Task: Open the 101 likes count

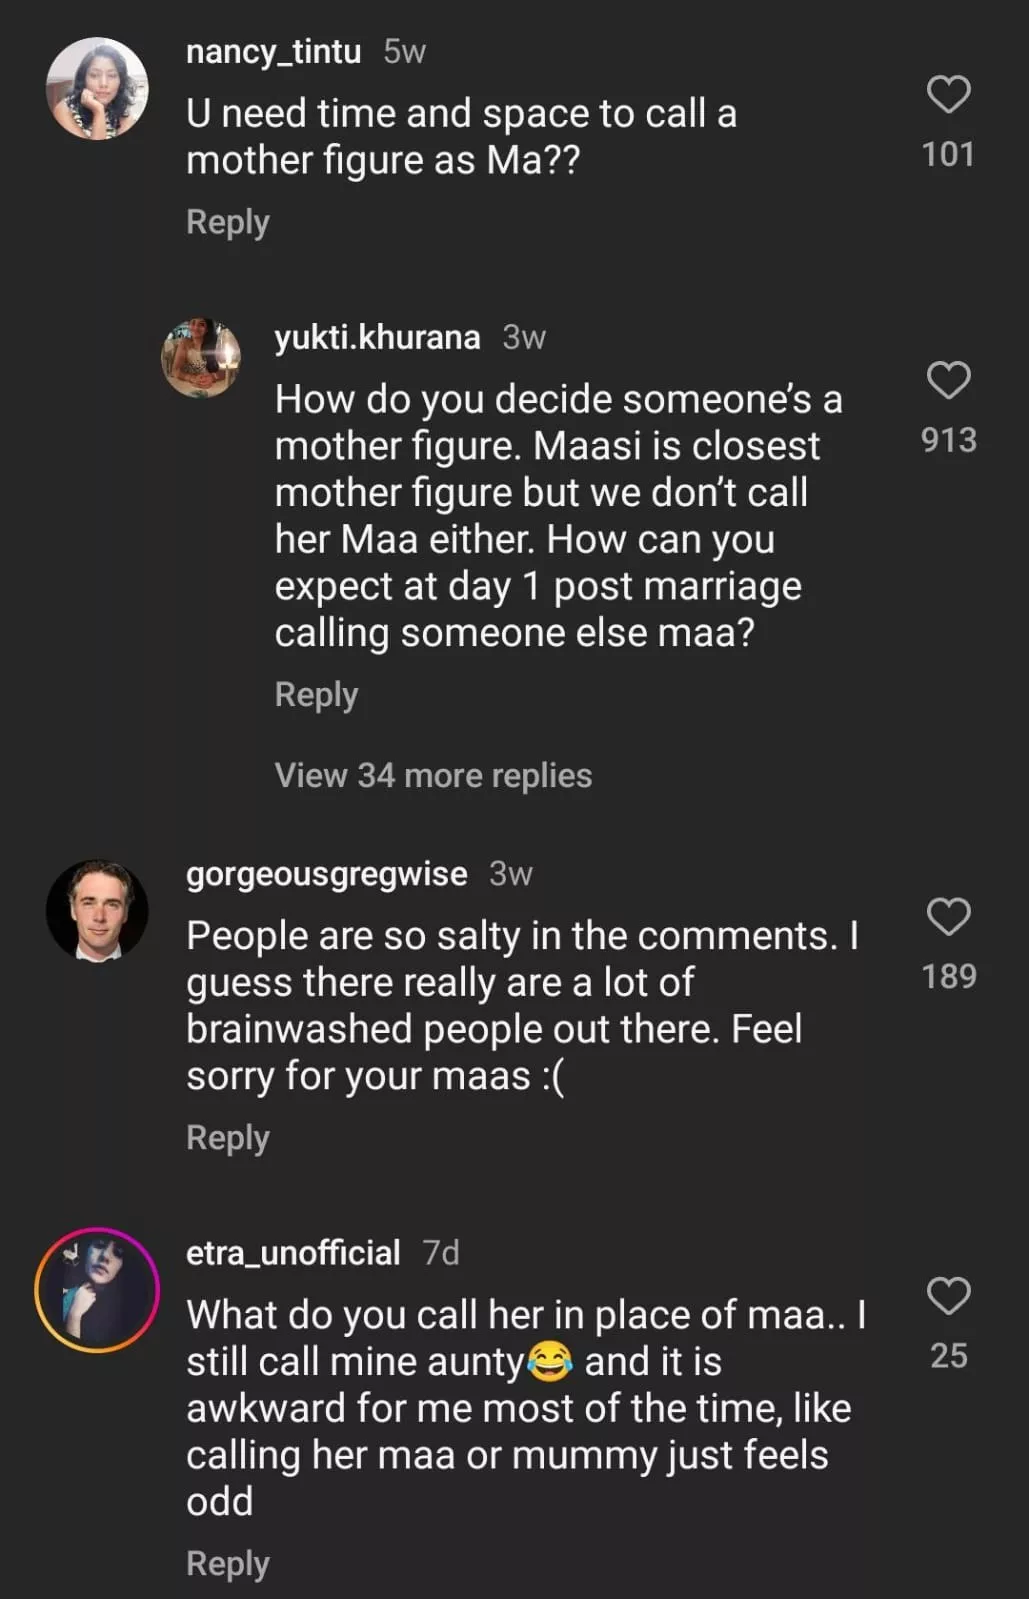Action: (x=948, y=154)
